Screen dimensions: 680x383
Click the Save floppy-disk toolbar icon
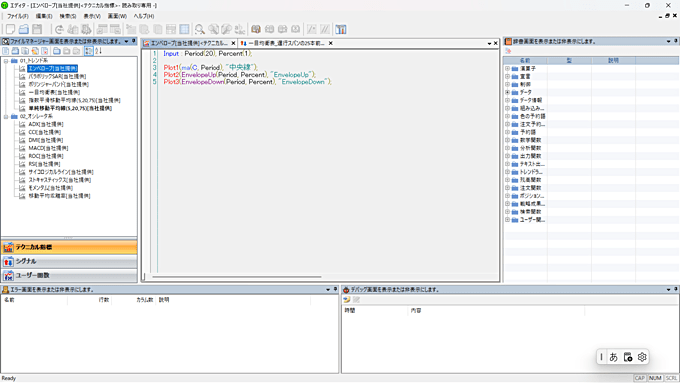[x=37, y=29]
